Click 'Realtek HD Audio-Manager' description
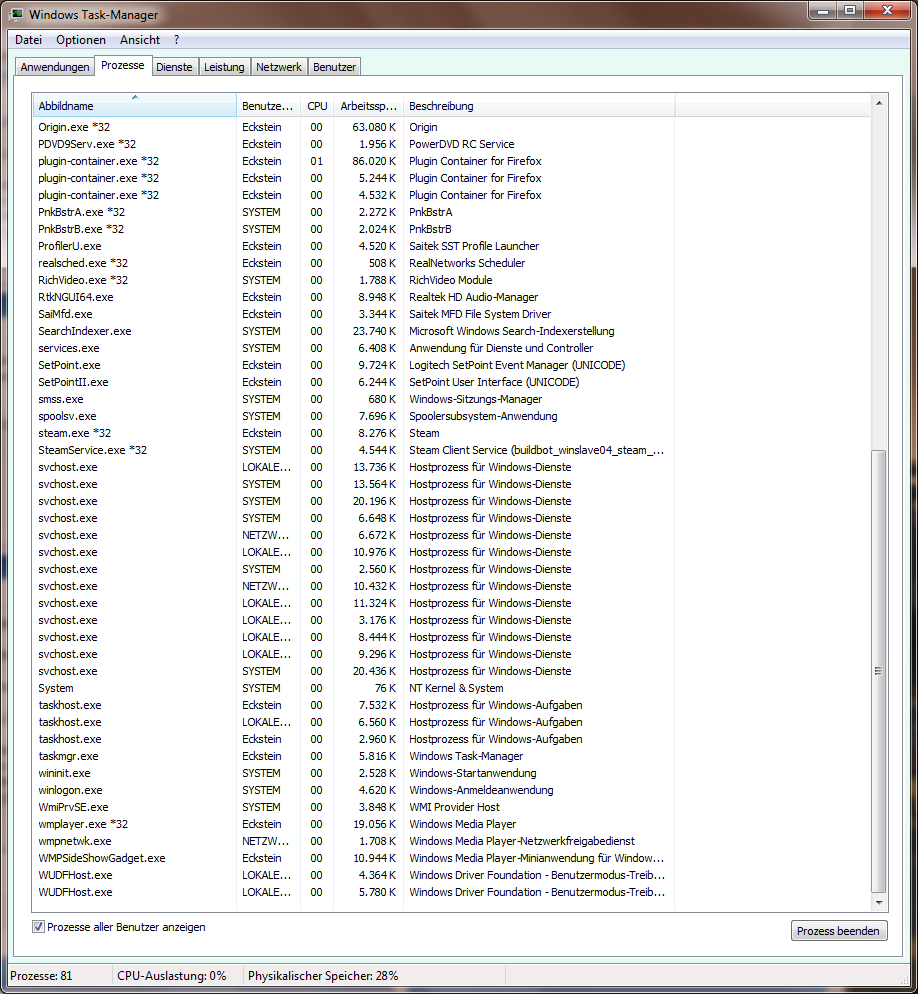Image resolution: width=918 pixels, height=994 pixels. [x=474, y=297]
